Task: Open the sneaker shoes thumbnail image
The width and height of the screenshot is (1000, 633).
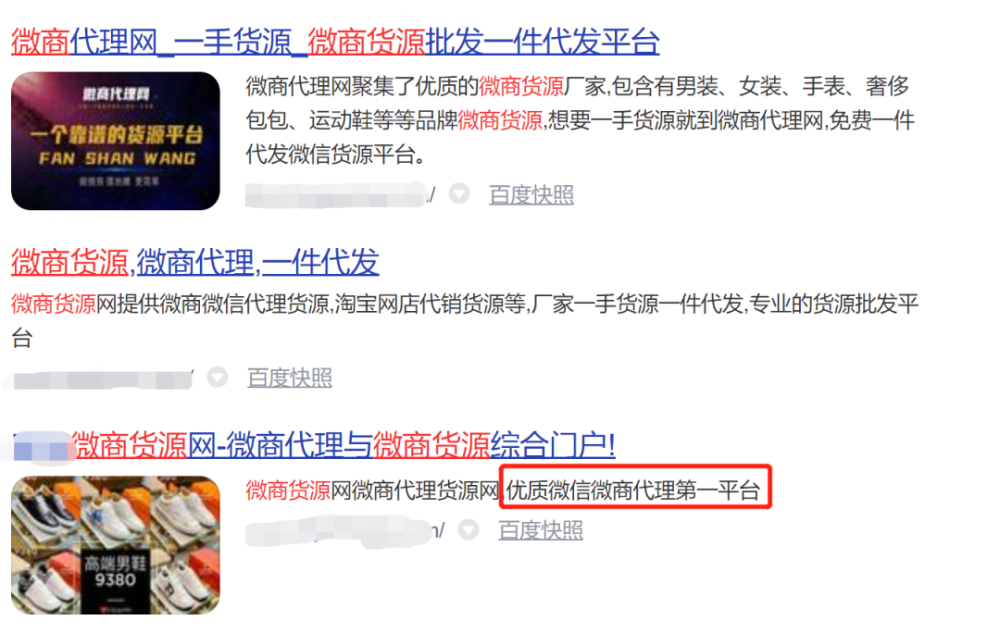Action: (x=115, y=546)
